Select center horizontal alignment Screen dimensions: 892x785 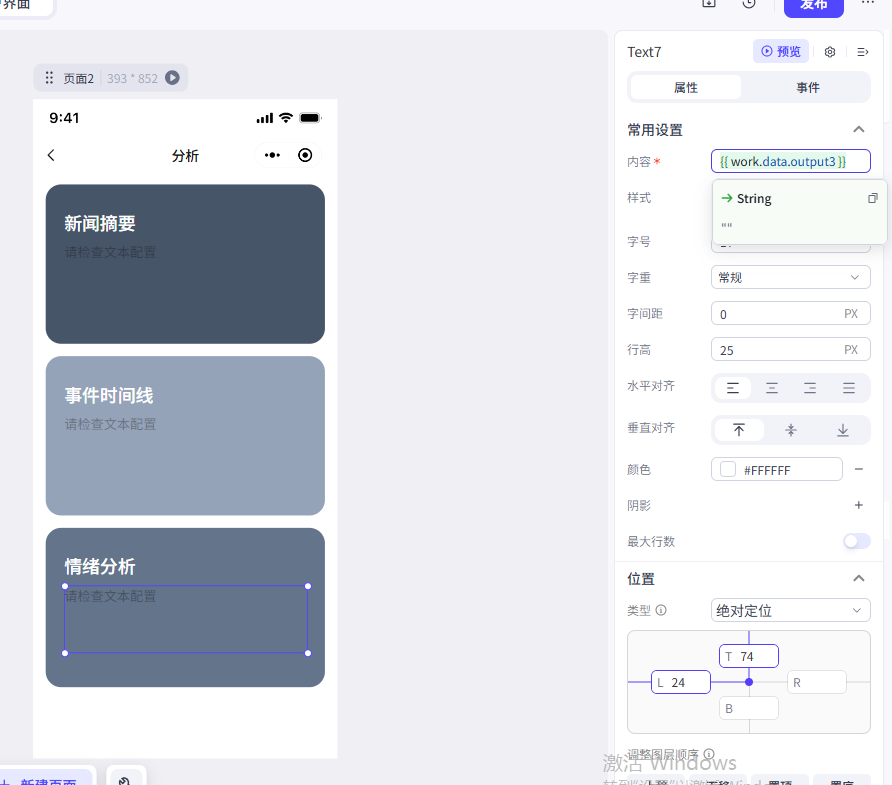(772, 388)
